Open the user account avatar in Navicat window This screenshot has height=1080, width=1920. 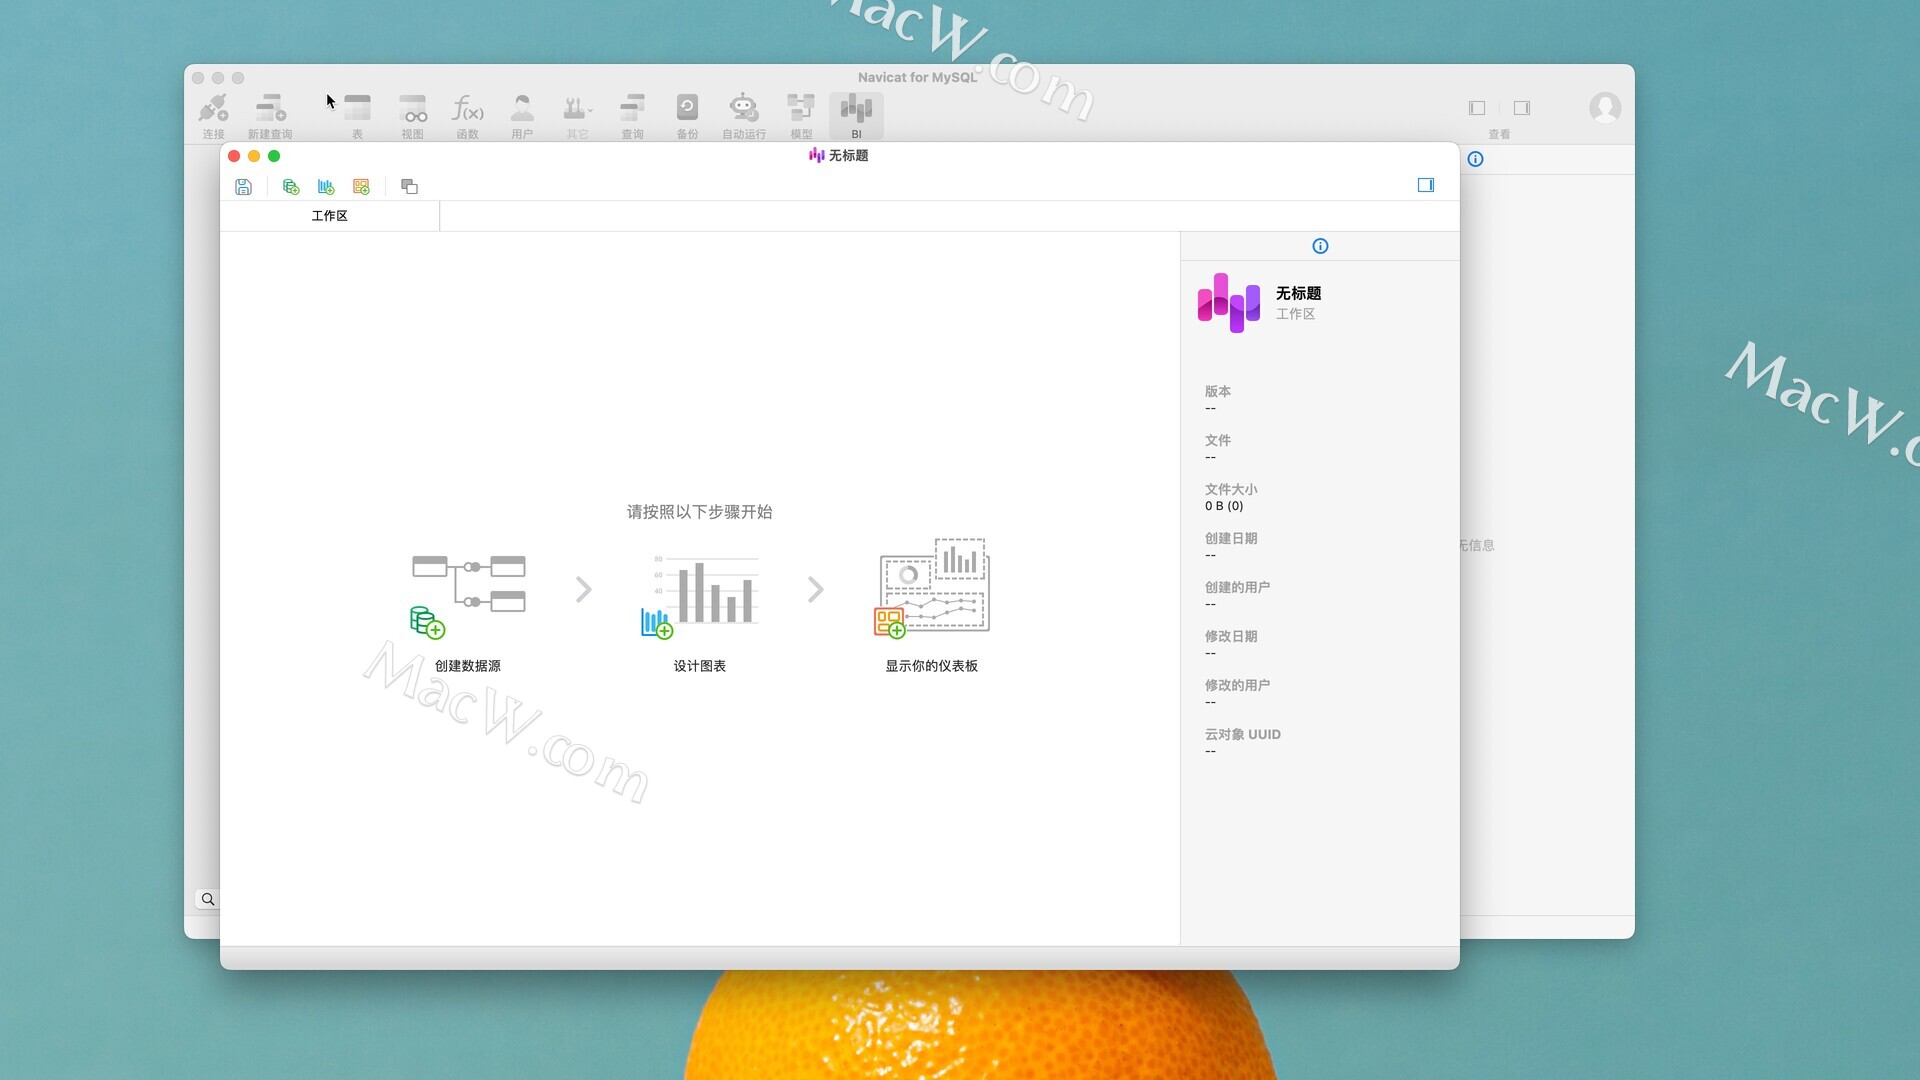(x=1605, y=108)
